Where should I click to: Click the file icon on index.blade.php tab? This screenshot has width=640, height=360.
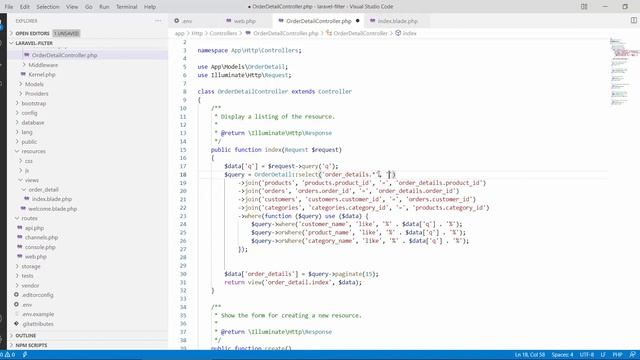[372, 21]
